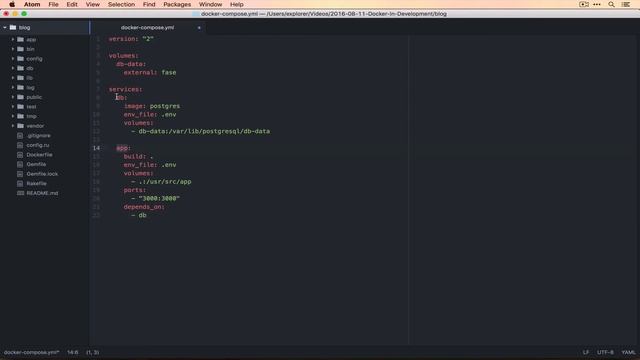The height and width of the screenshot is (360, 640).
Task: Click the word postgres in the editor
Action: point(164,106)
